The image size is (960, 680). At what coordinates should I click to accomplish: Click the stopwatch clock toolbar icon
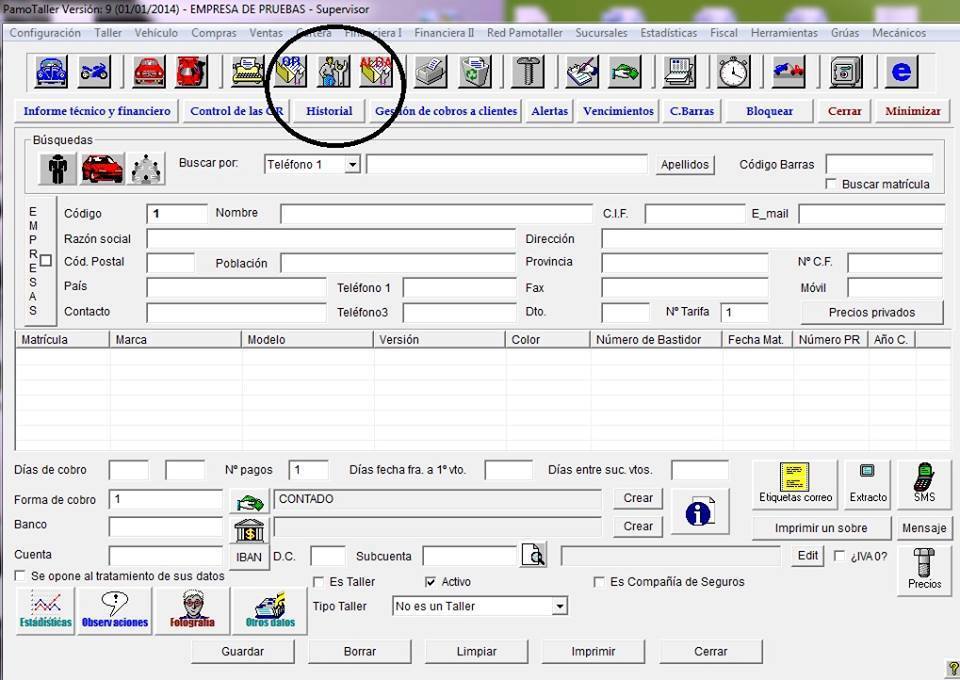tap(733, 72)
